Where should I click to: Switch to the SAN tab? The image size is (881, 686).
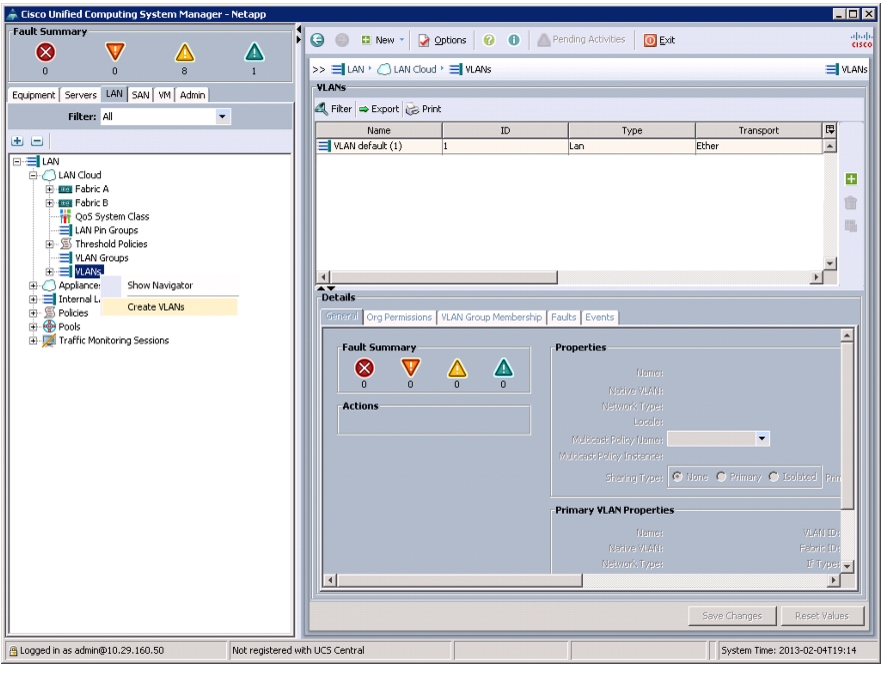pos(140,95)
